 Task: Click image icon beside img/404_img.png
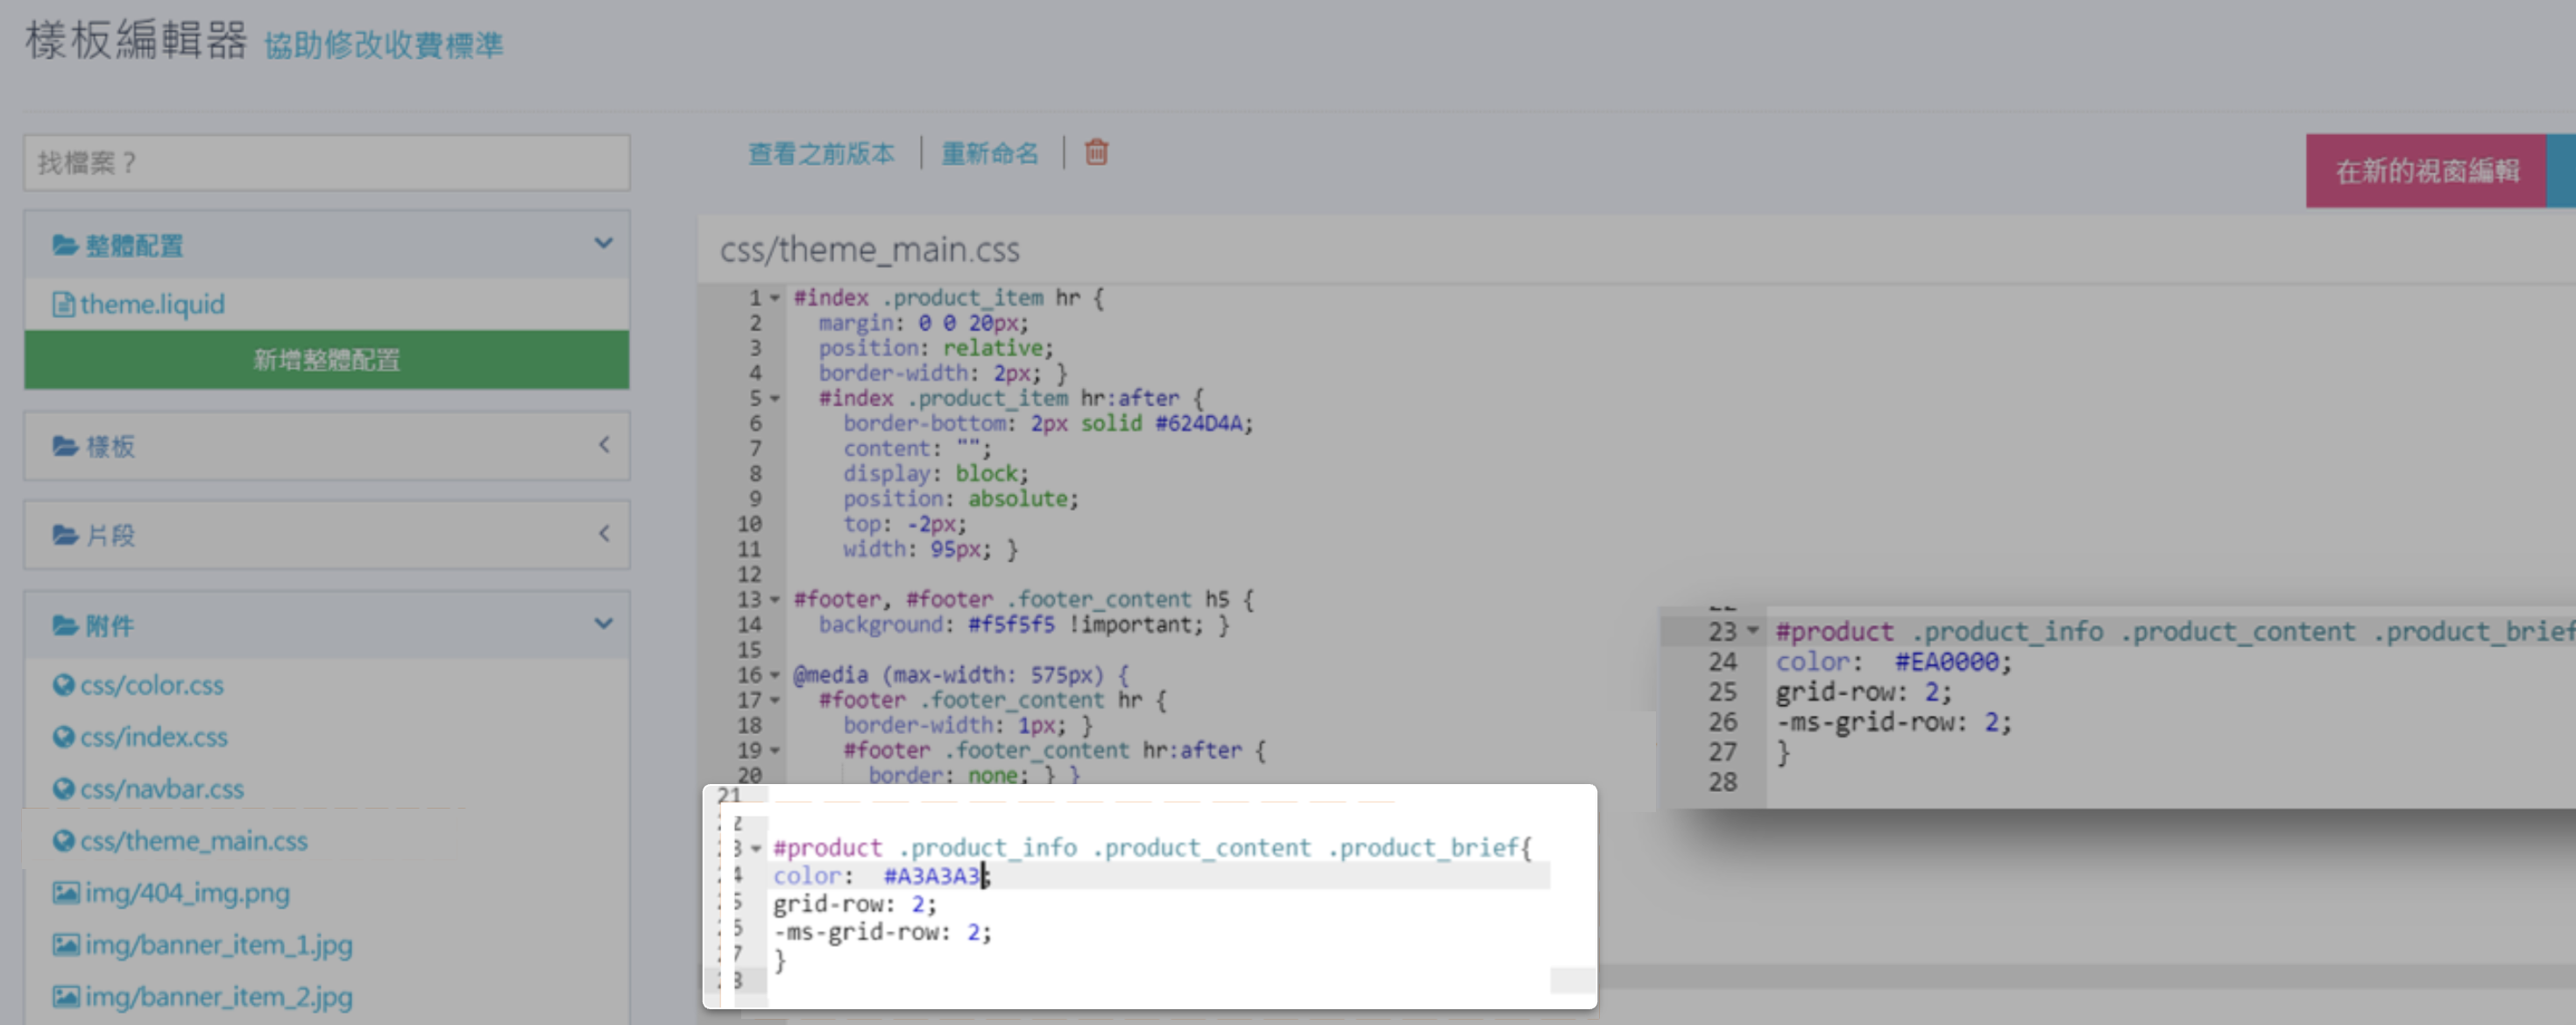point(66,893)
